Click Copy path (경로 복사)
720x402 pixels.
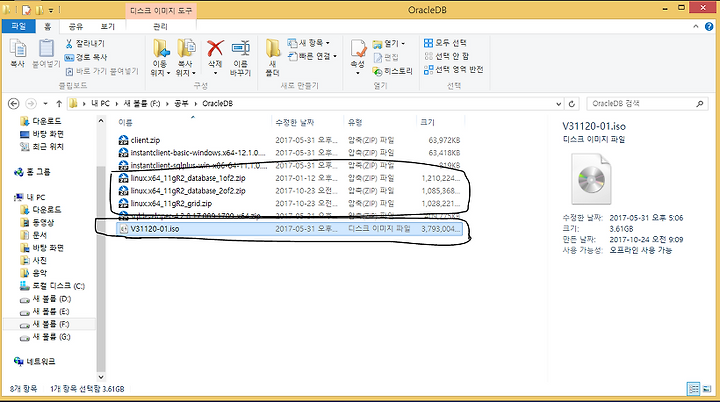pos(86,57)
